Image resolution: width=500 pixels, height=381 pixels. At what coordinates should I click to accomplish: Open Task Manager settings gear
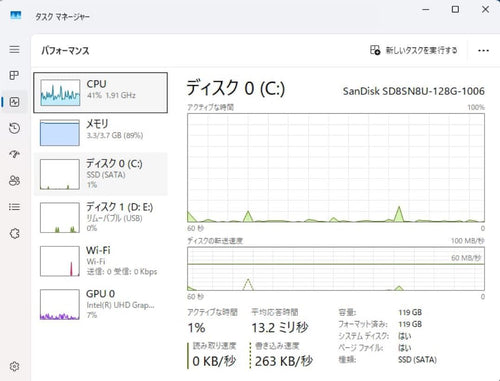click(x=14, y=366)
